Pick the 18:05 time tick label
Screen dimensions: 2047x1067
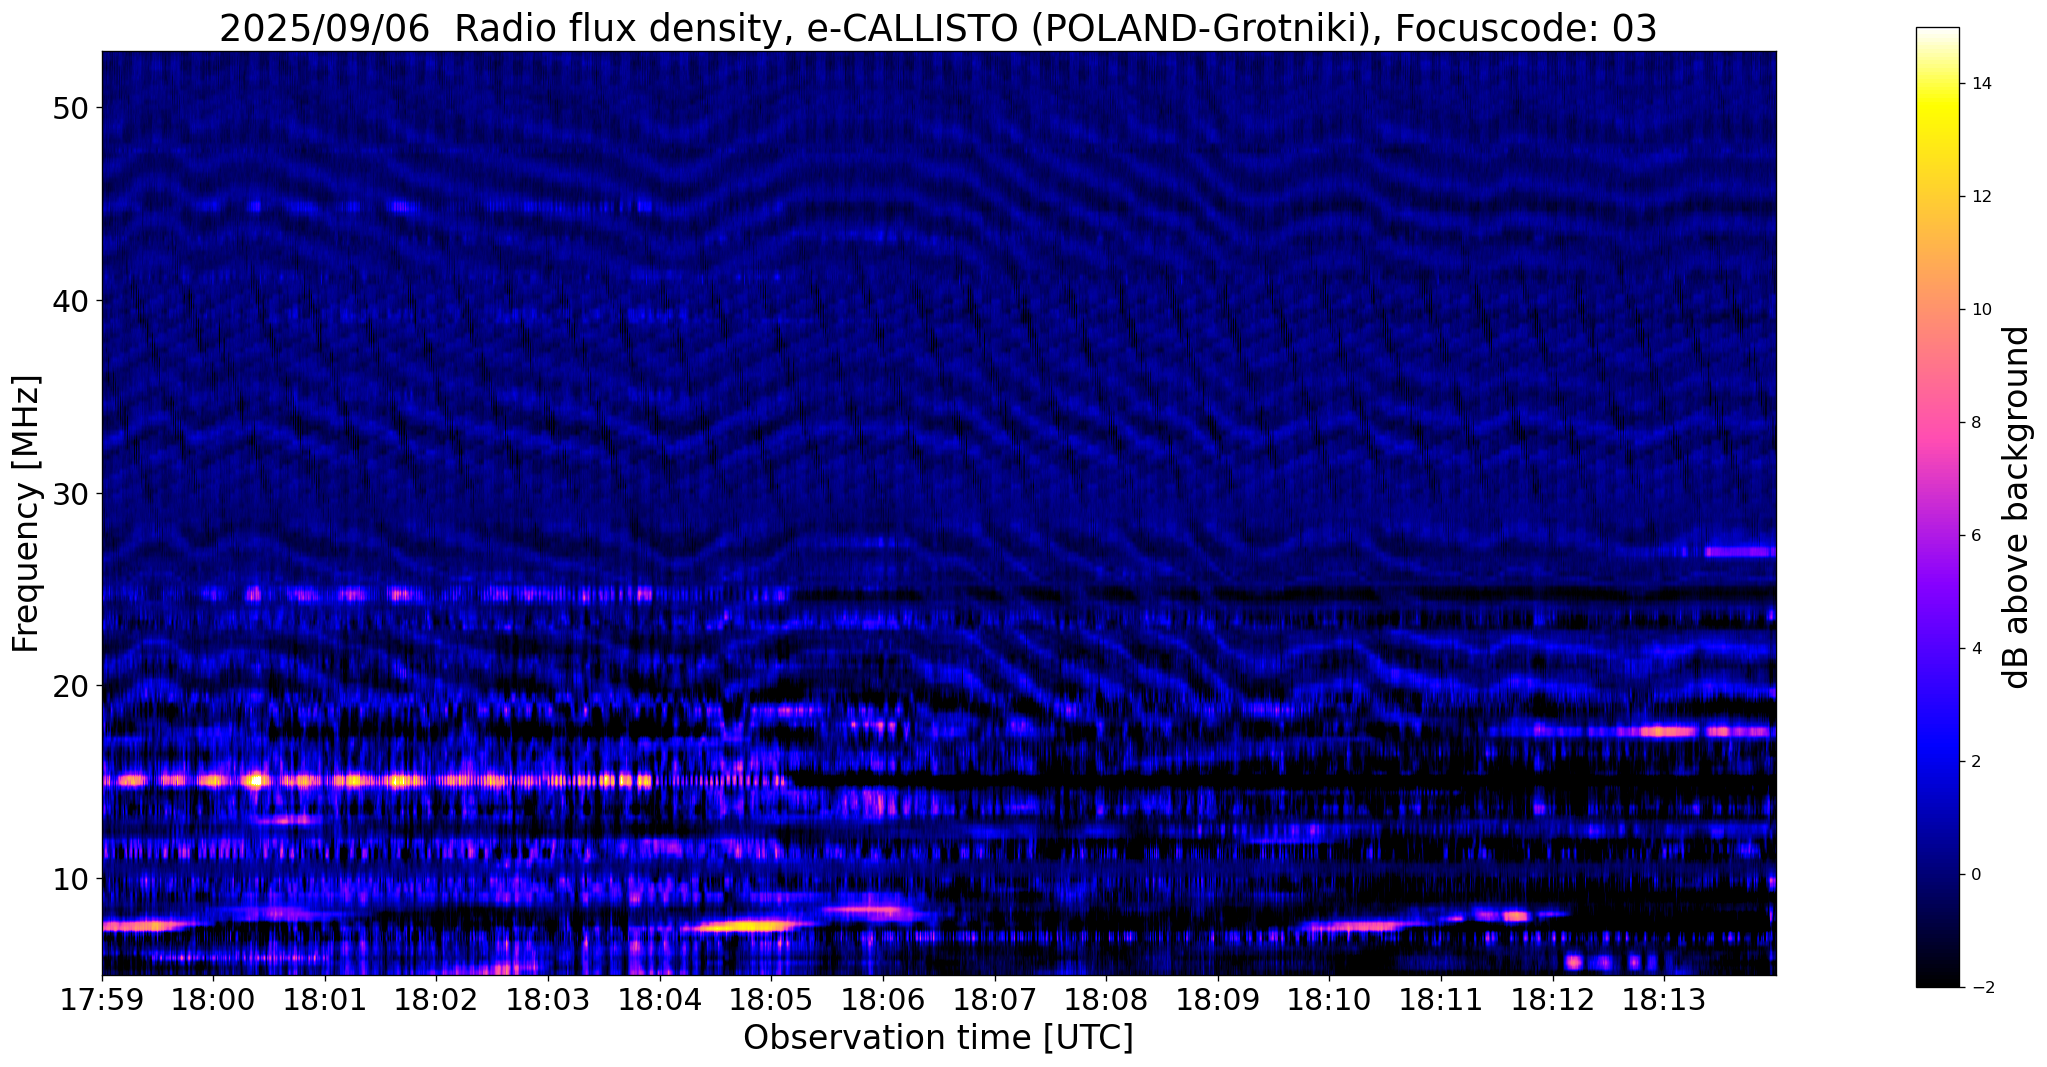tap(771, 1000)
